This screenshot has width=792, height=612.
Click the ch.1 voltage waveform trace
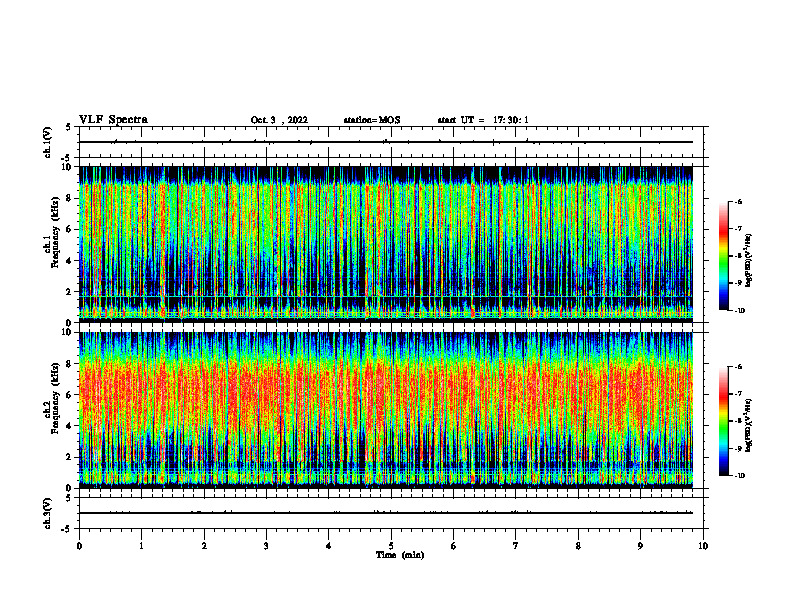click(x=386, y=142)
